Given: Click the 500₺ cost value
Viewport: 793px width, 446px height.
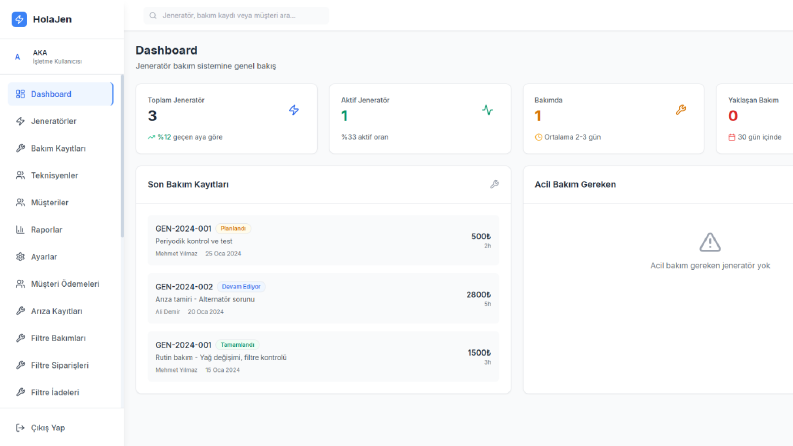Looking at the screenshot, I should coord(481,237).
